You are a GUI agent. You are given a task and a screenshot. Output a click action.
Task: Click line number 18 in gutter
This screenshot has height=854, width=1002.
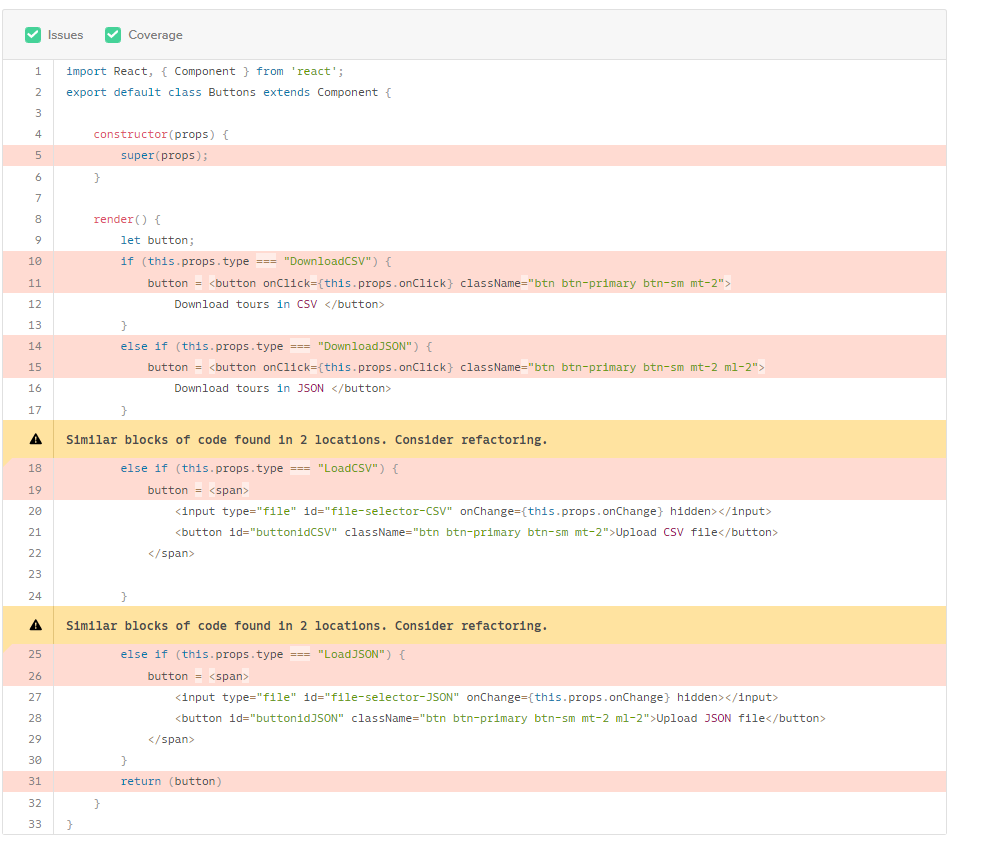tap(35, 468)
